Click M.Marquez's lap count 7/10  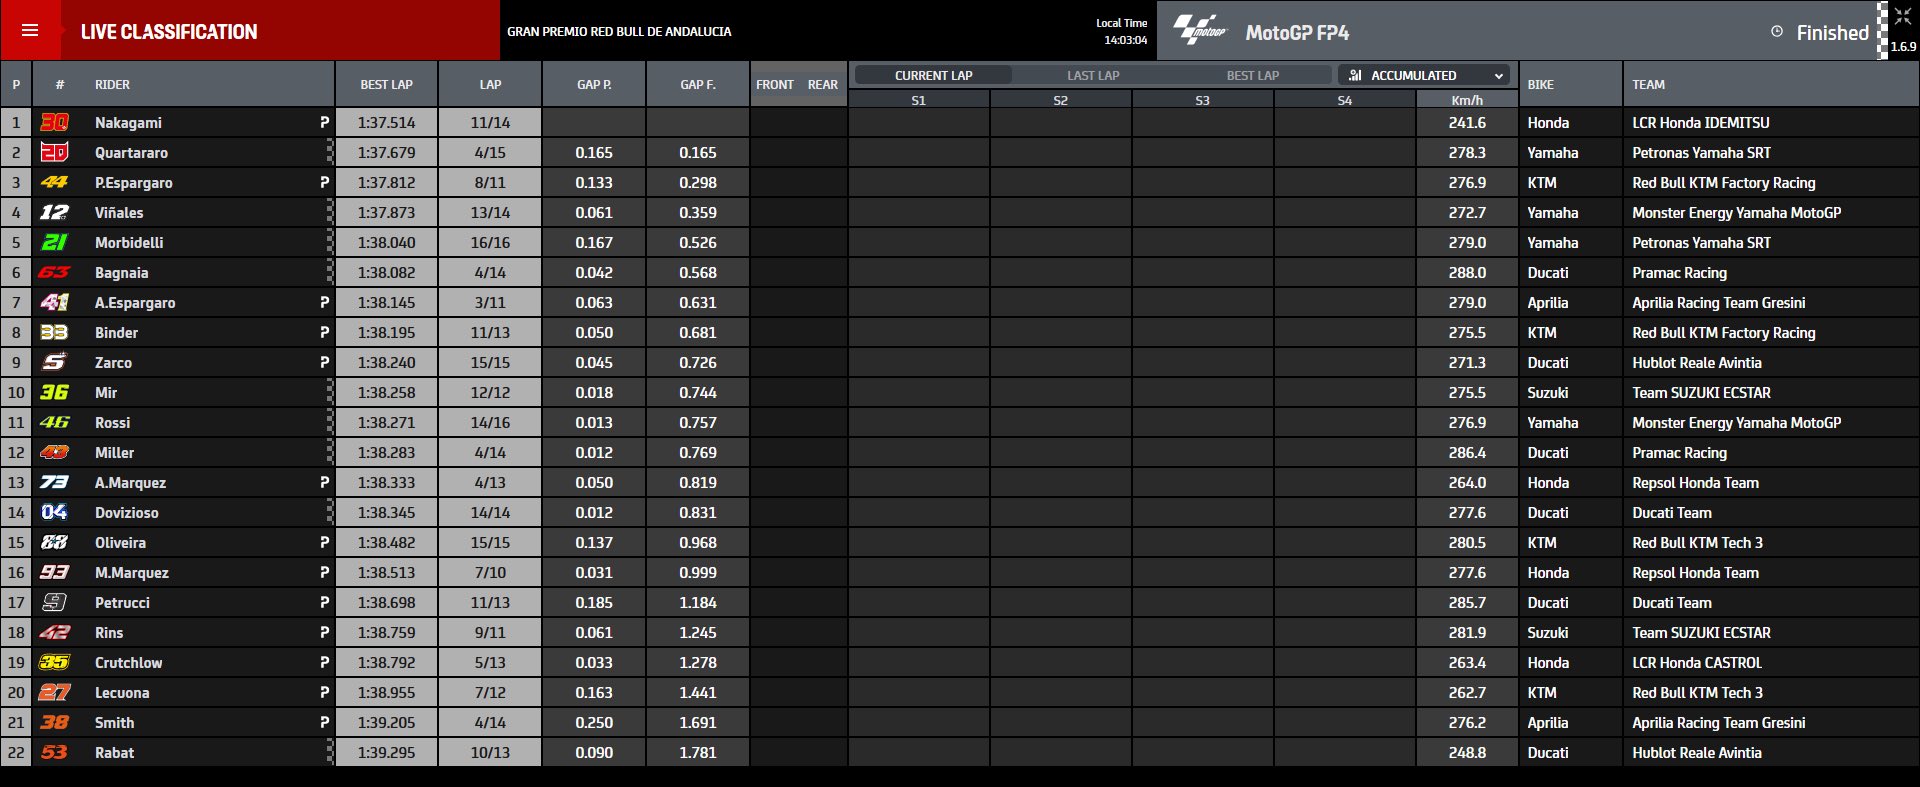point(490,572)
